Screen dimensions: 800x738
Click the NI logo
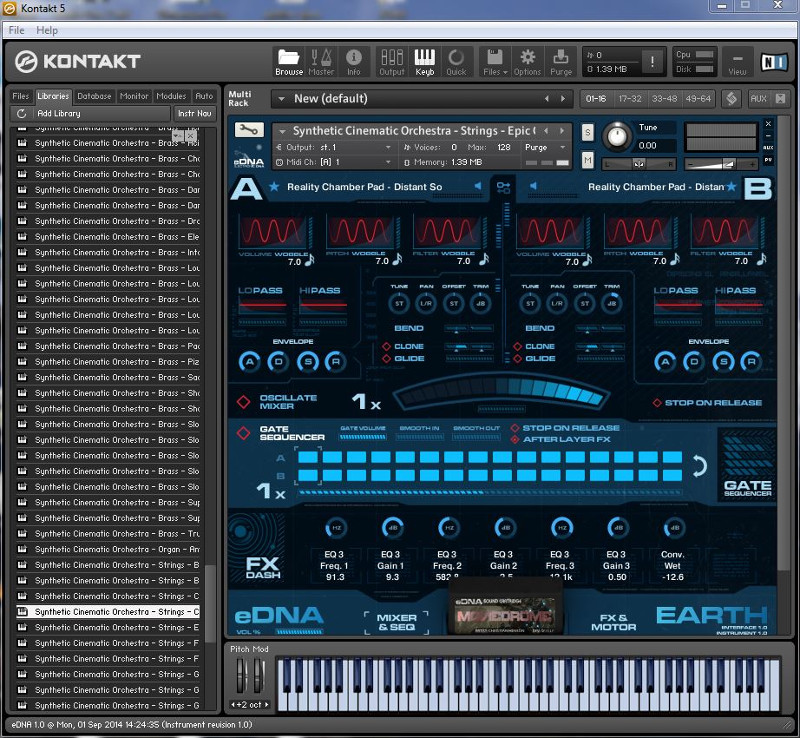(773, 62)
